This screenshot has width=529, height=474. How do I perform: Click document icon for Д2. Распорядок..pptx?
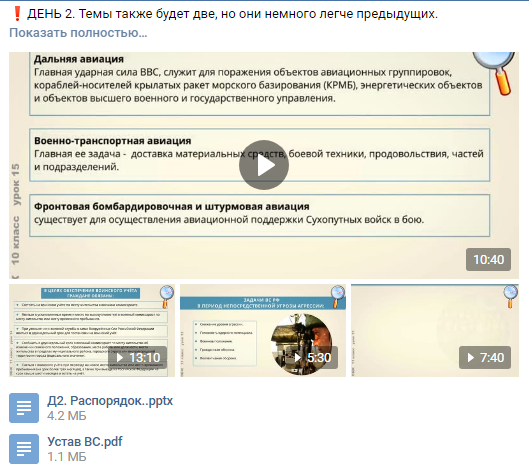[24, 408]
